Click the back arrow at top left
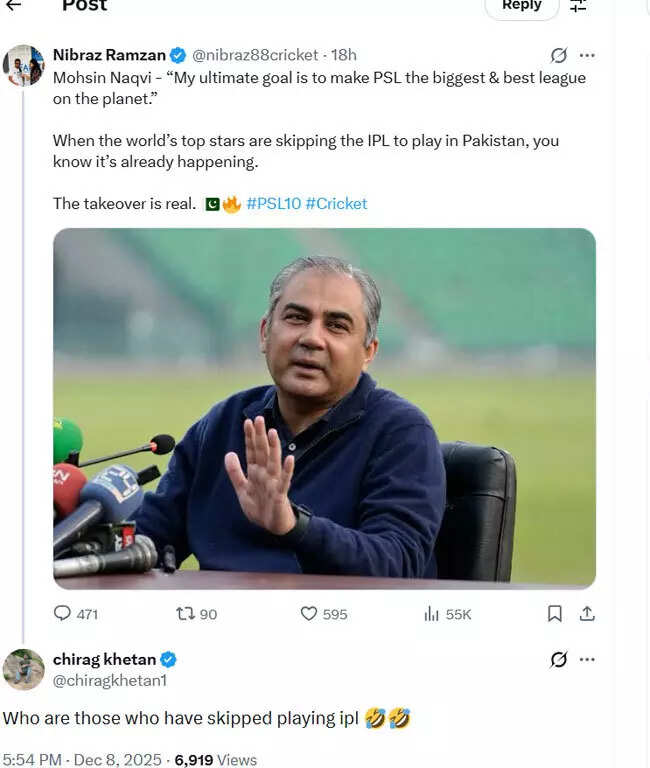 13,5
